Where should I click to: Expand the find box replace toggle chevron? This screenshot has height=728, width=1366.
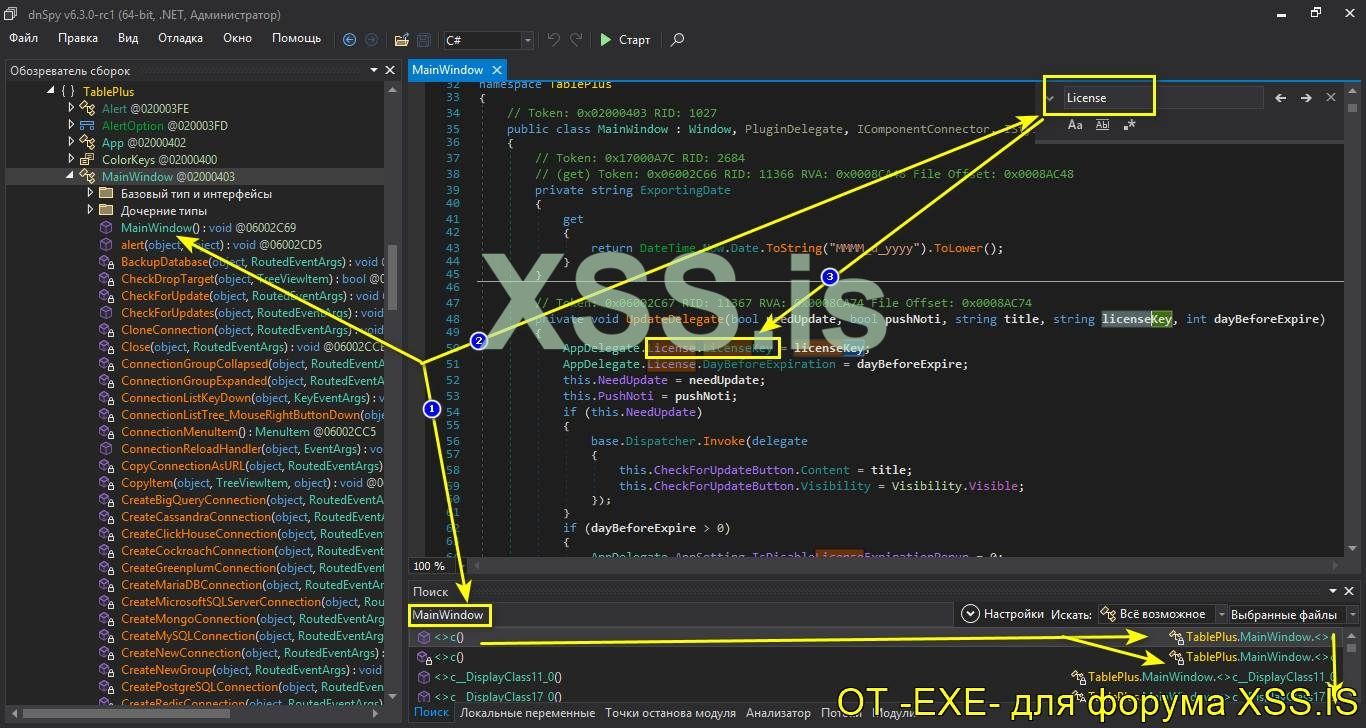click(x=1050, y=98)
